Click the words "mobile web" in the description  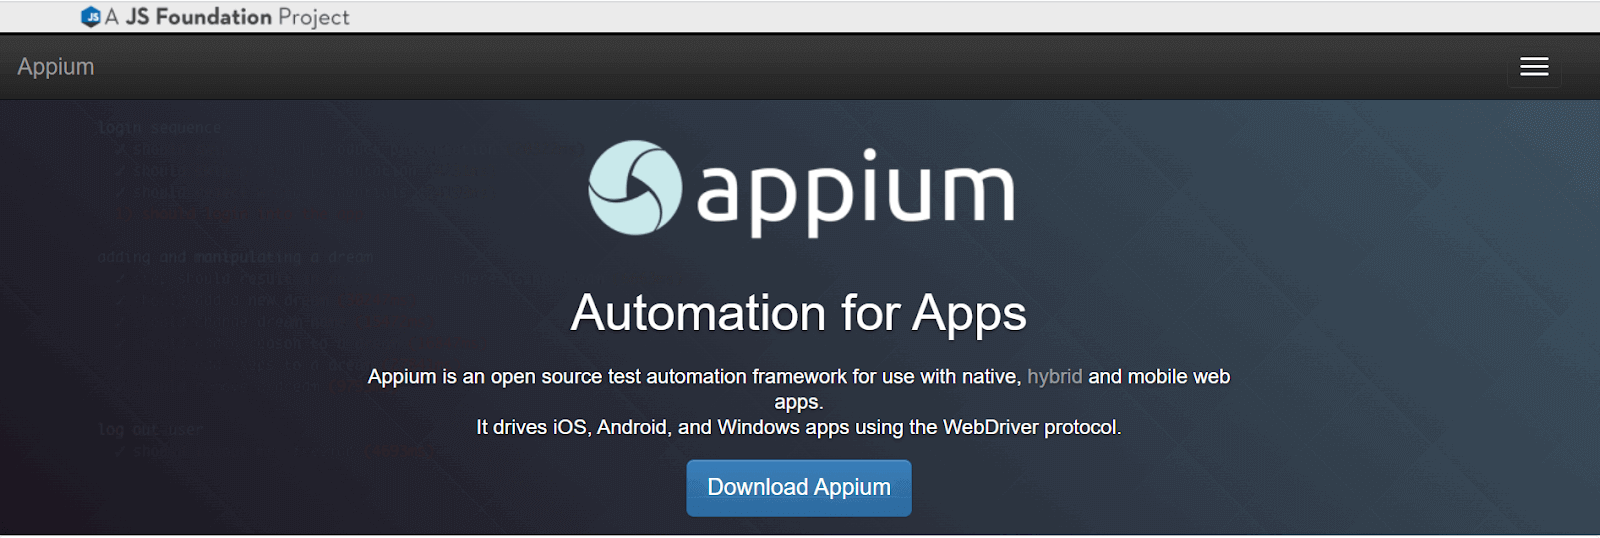[1179, 377]
